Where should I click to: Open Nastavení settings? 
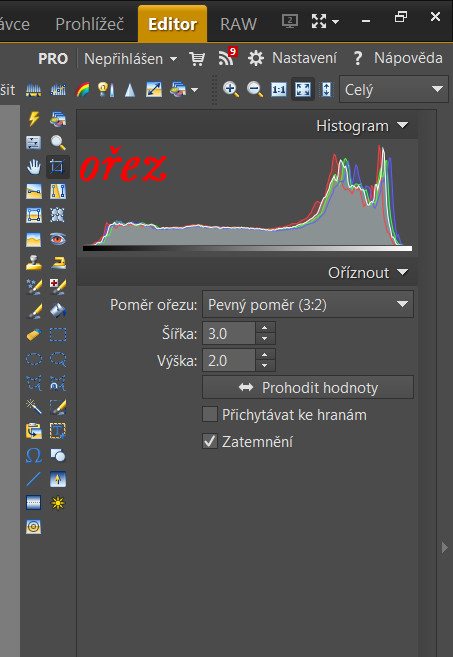tap(292, 58)
